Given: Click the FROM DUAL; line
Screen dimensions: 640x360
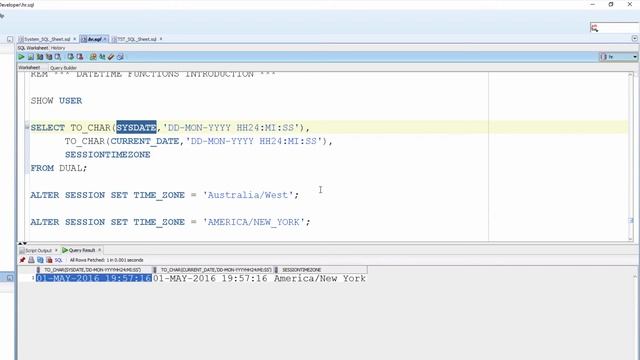Looking at the screenshot, I should [x=59, y=168].
